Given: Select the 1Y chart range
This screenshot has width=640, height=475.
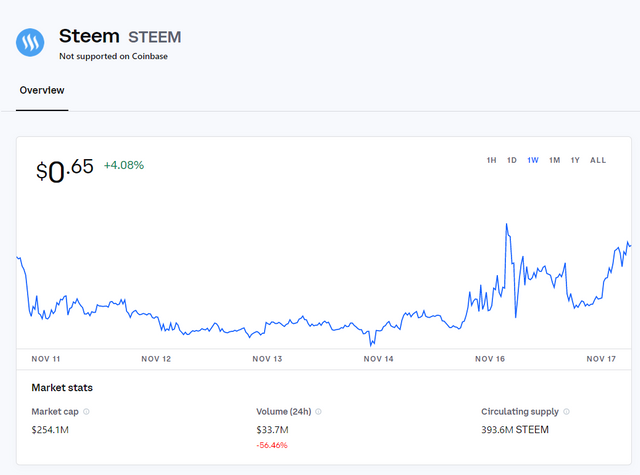Looking at the screenshot, I should [575, 160].
